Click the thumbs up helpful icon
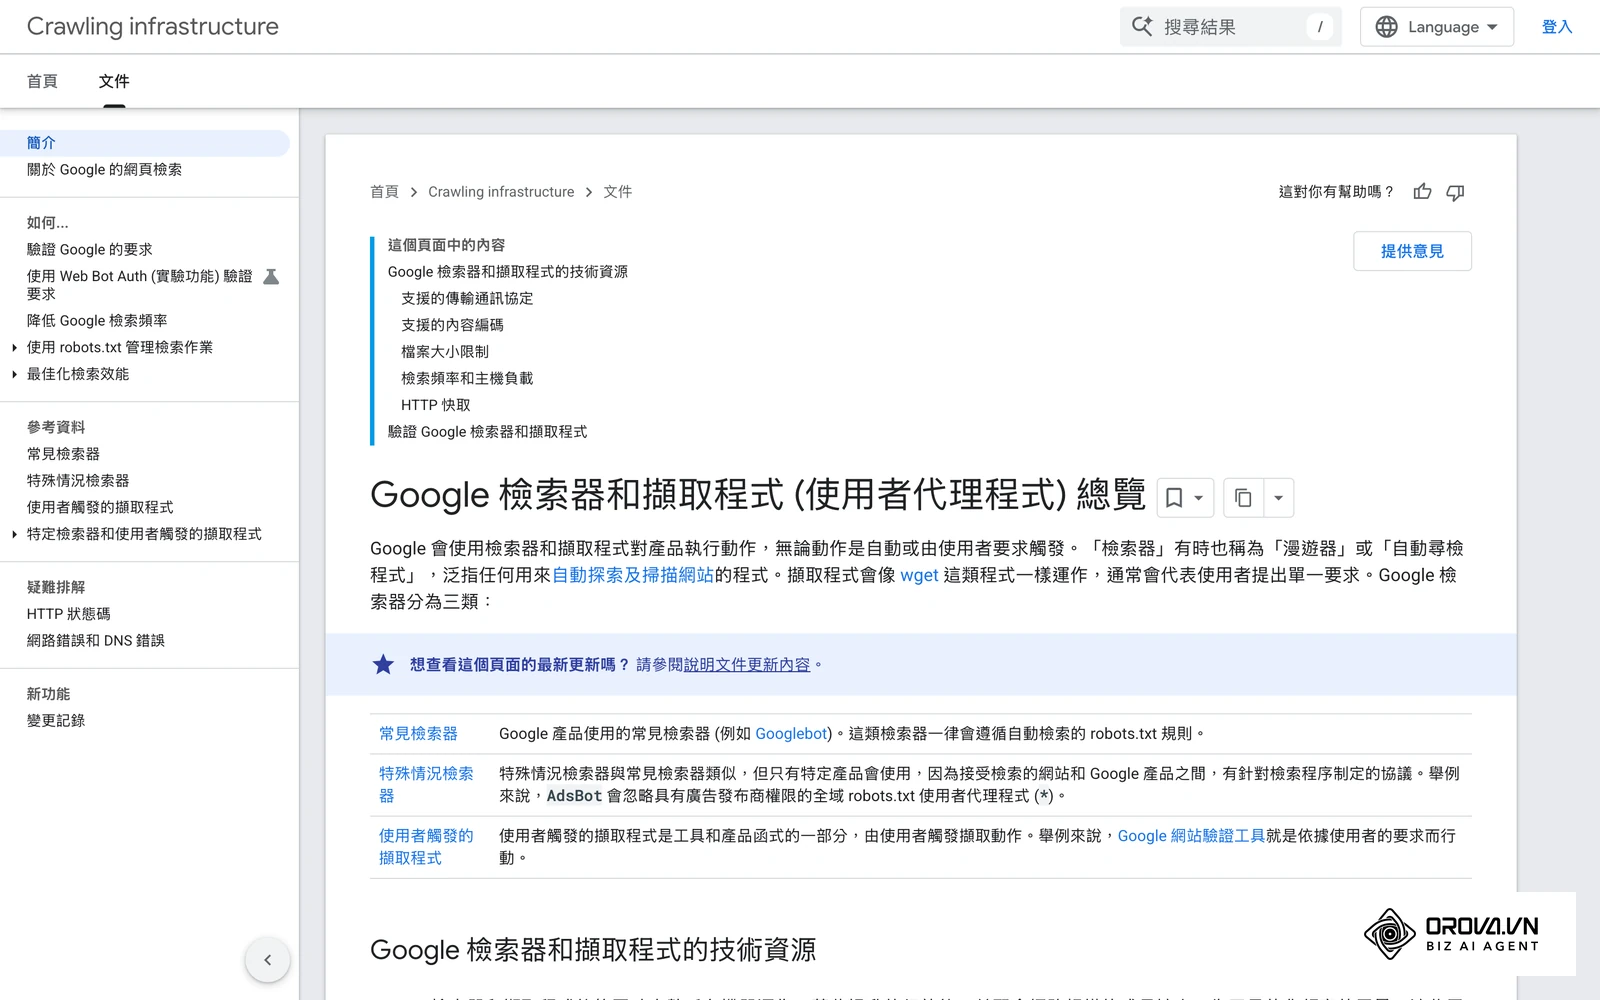Viewport: 1600px width, 1000px height. [1422, 192]
